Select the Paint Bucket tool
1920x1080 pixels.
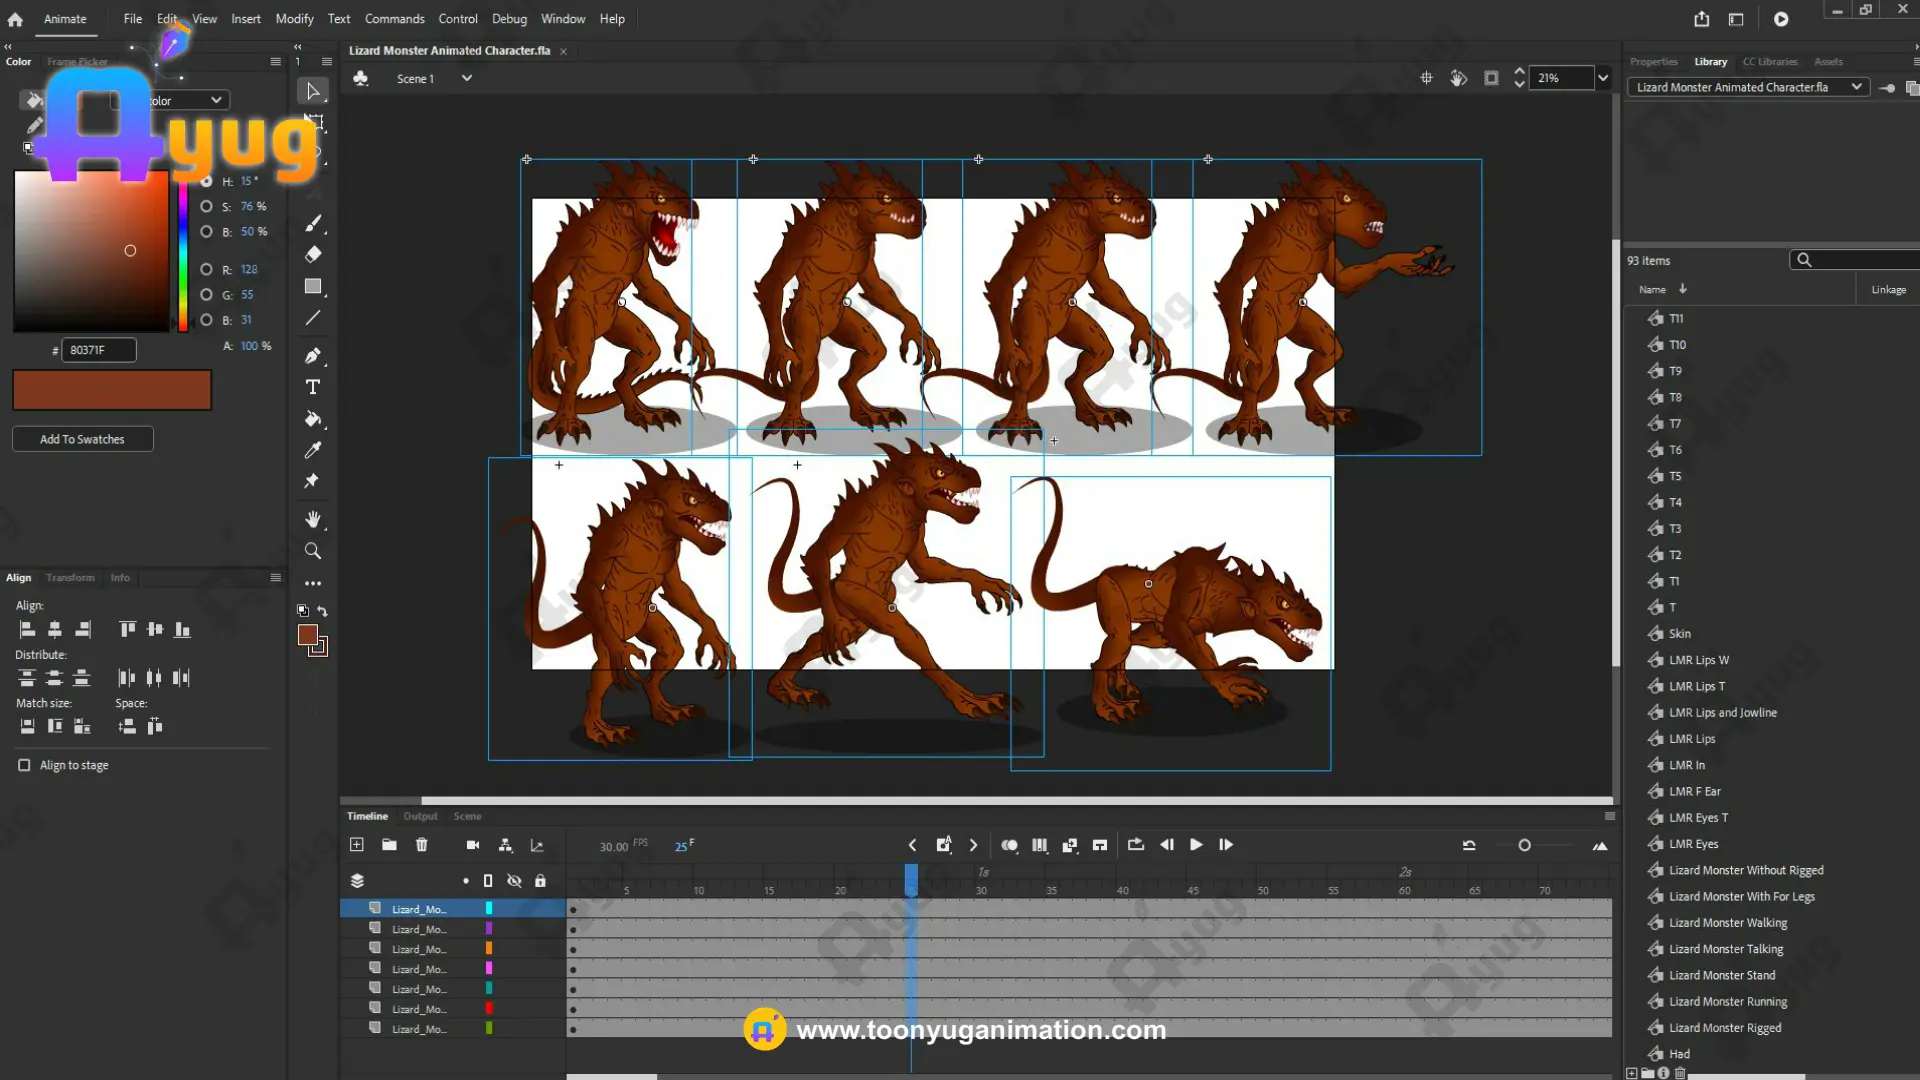tap(313, 419)
